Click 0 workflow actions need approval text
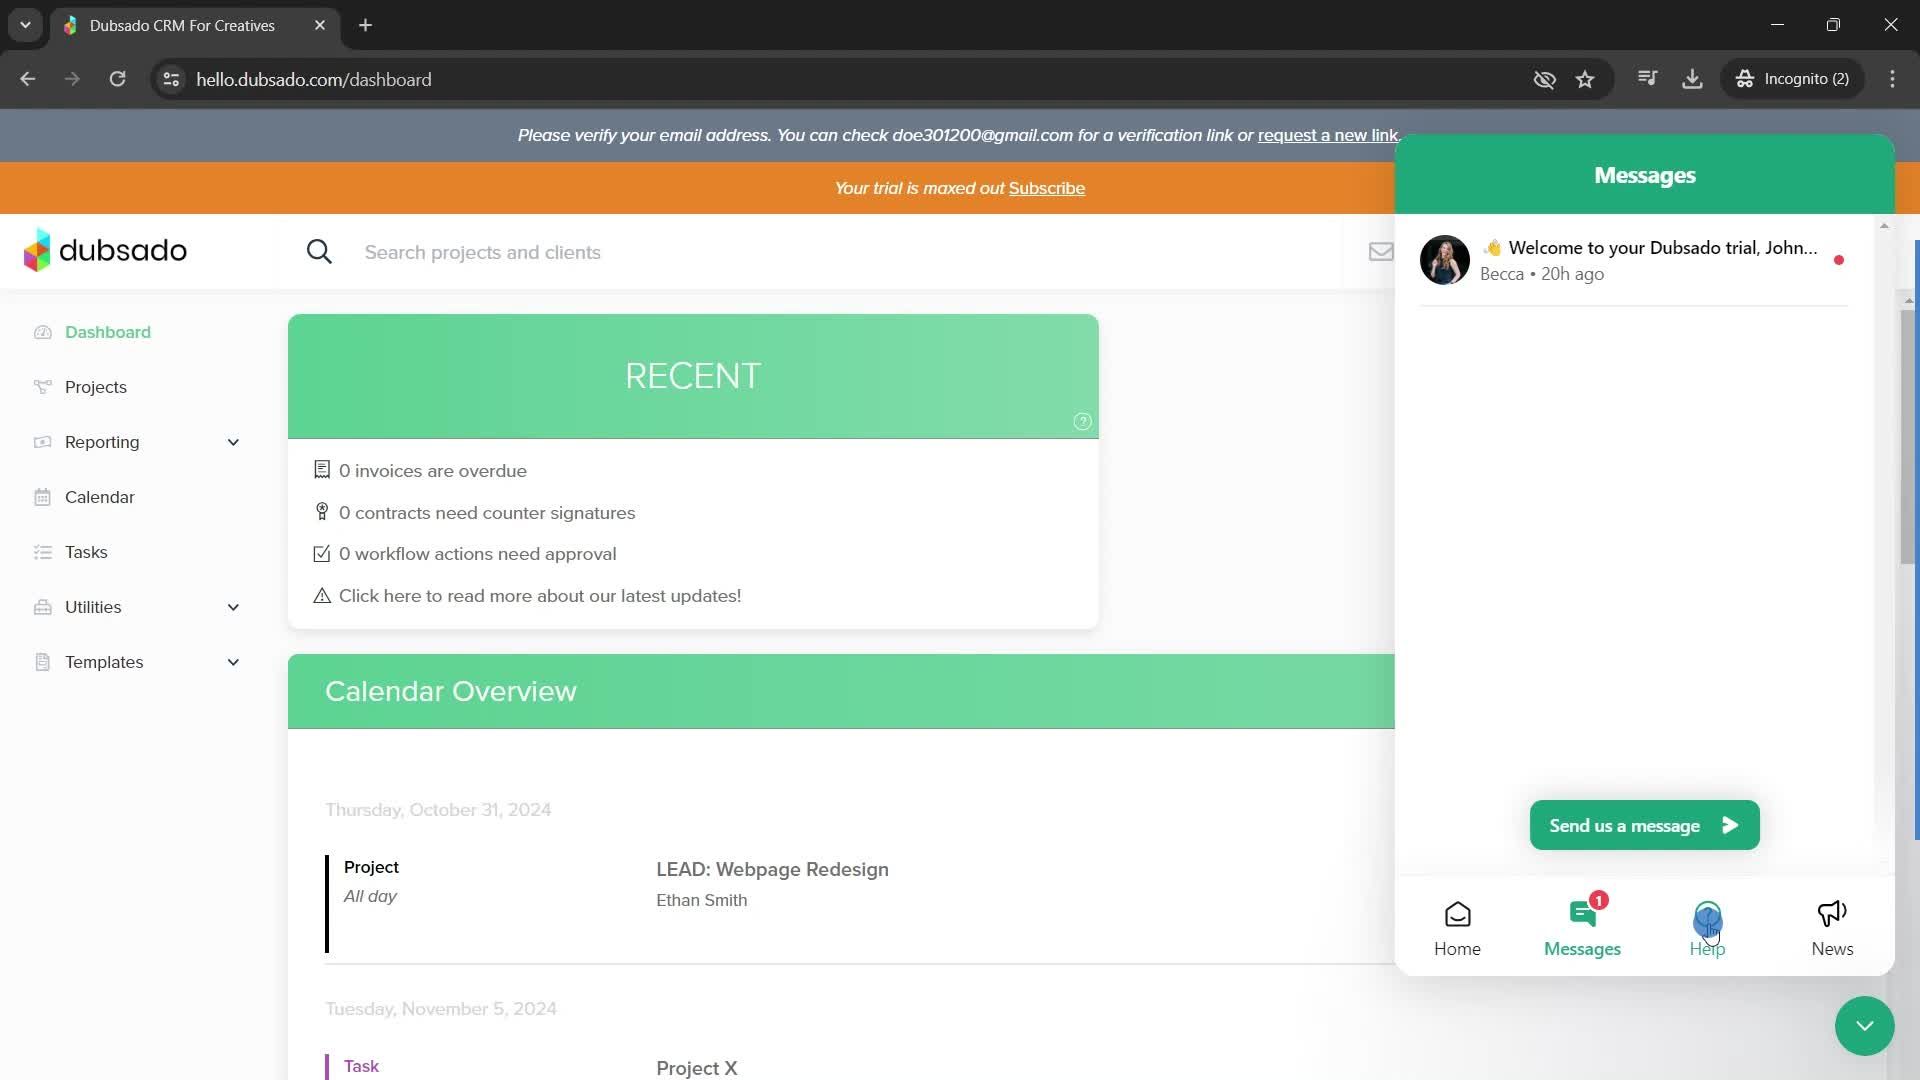1920x1080 pixels. [x=477, y=554]
